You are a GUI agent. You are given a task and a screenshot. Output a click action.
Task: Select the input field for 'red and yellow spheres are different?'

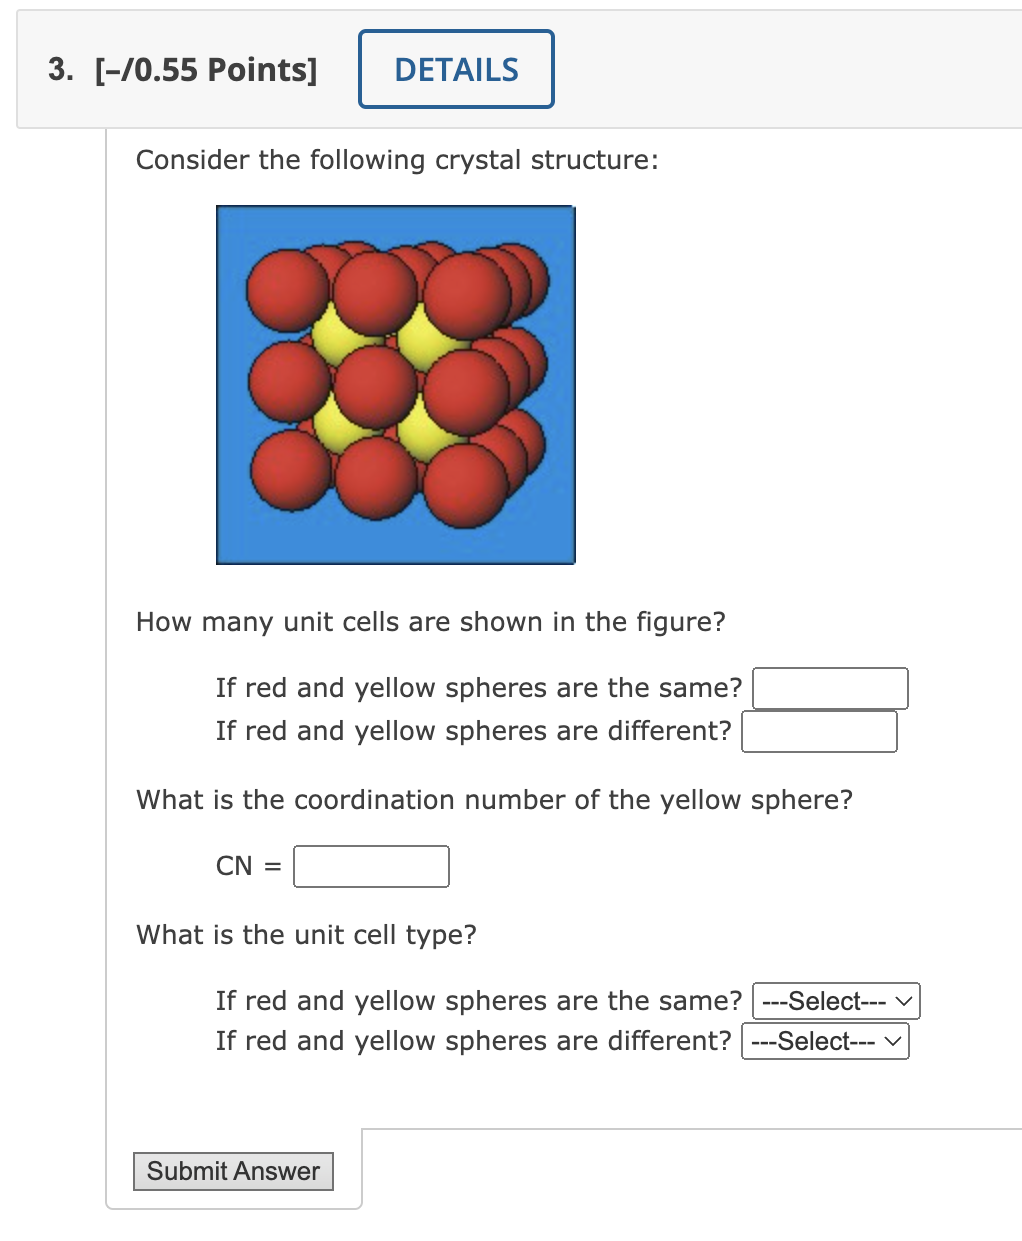point(819,731)
